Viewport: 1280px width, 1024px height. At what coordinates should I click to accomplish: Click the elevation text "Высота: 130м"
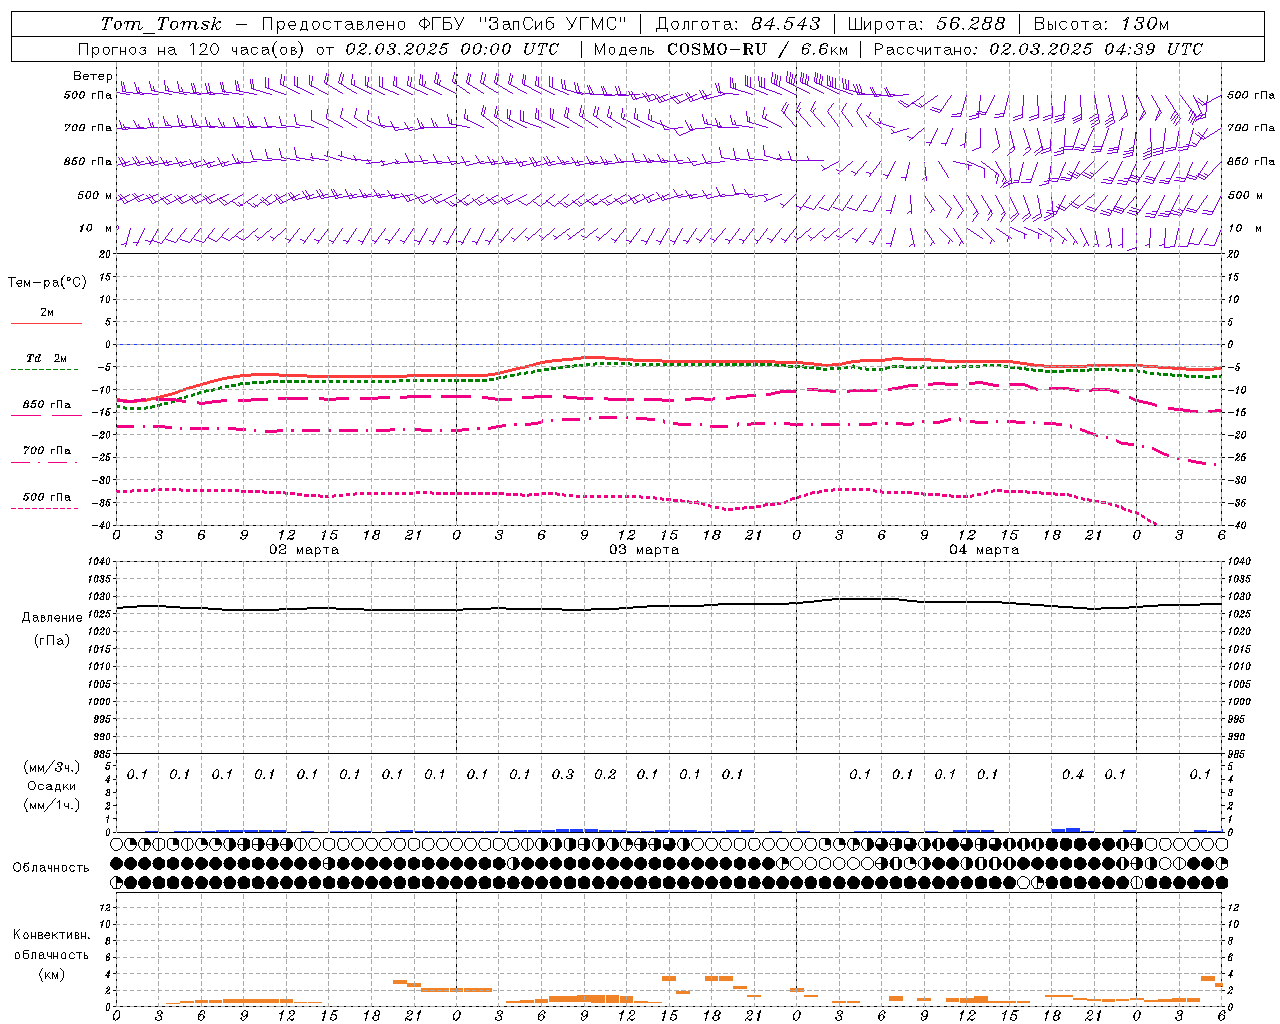tap(1101, 24)
